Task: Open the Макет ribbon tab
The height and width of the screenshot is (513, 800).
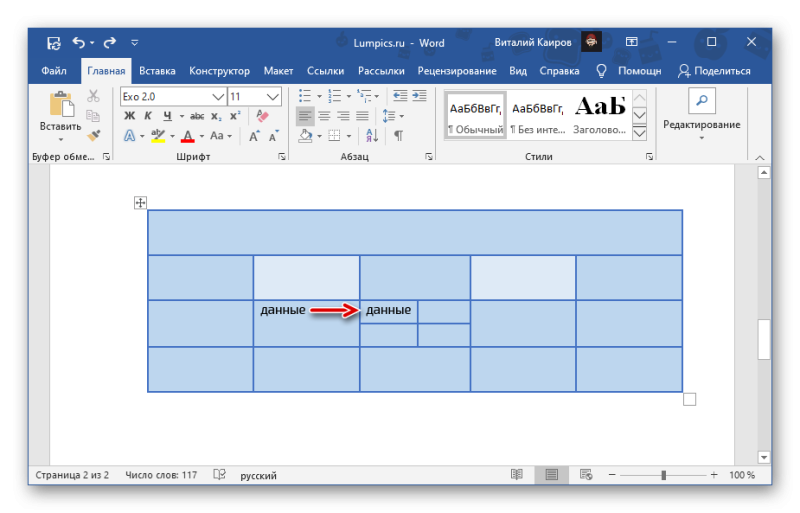Action: tap(278, 71)
